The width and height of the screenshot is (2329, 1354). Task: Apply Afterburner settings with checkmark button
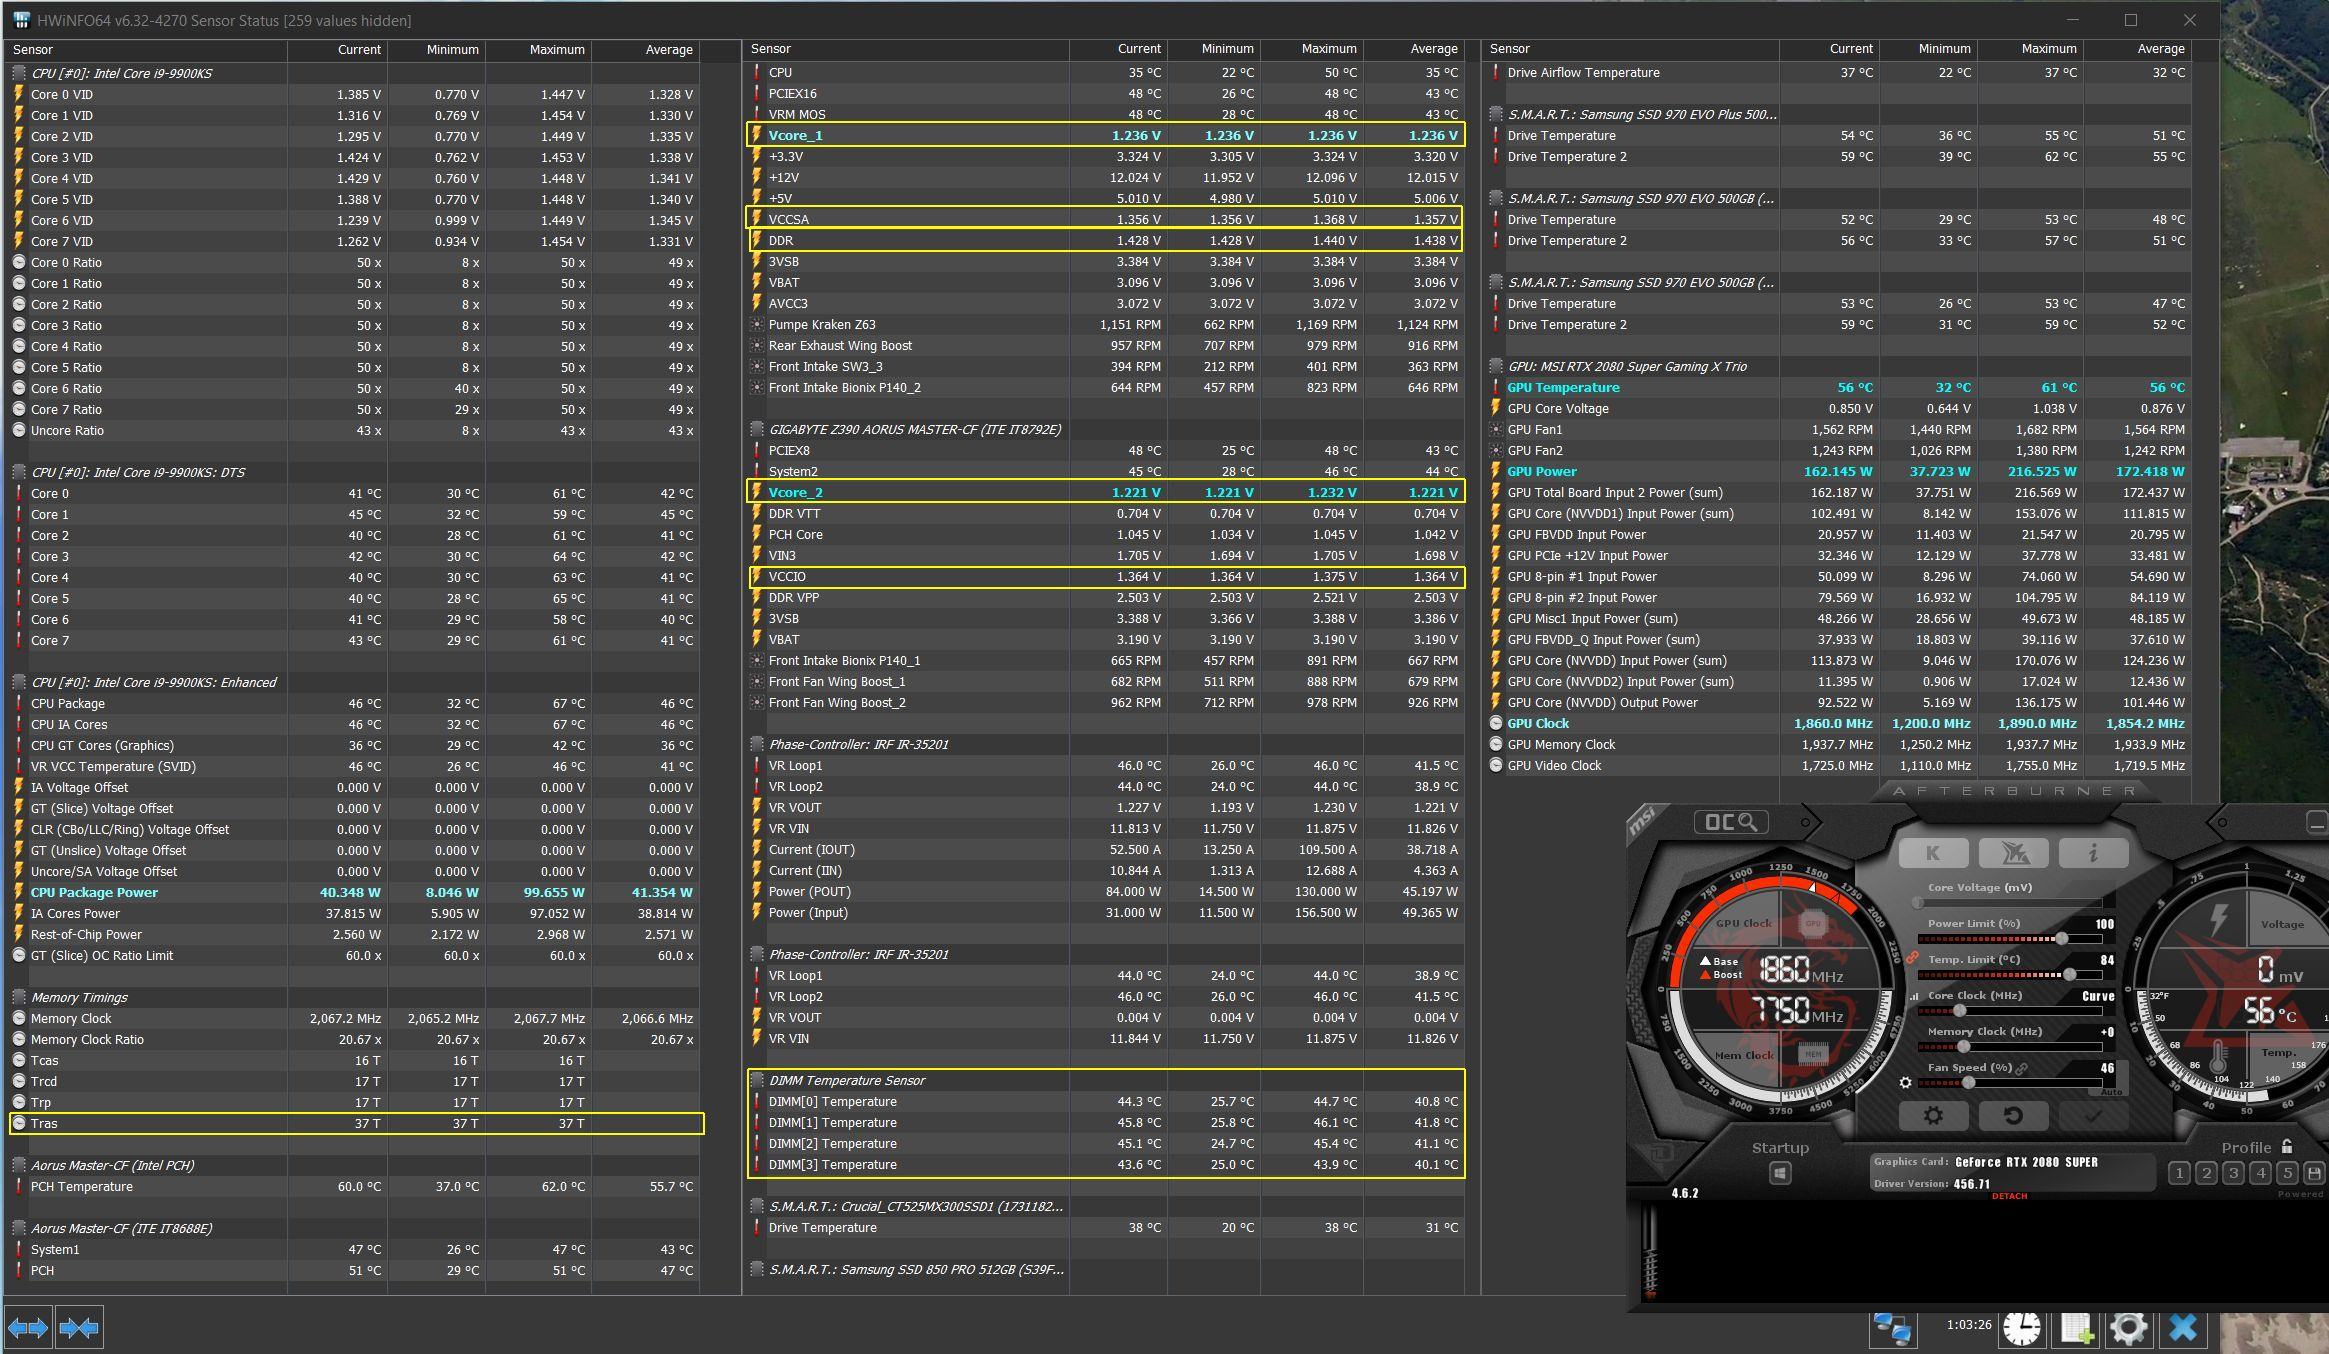click(2093, 1116)
